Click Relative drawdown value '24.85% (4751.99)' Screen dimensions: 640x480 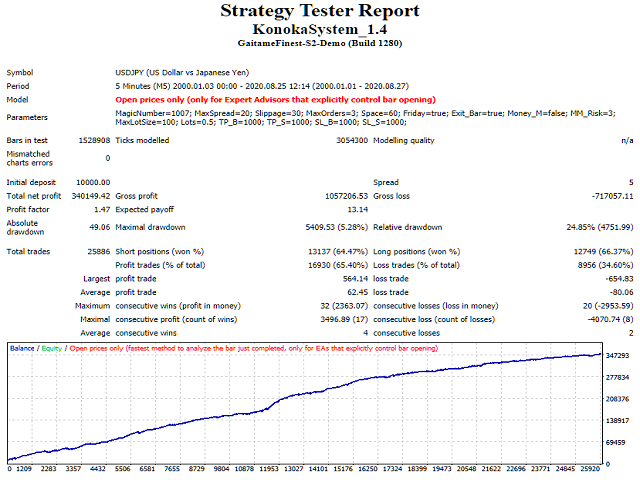(600, 227)
